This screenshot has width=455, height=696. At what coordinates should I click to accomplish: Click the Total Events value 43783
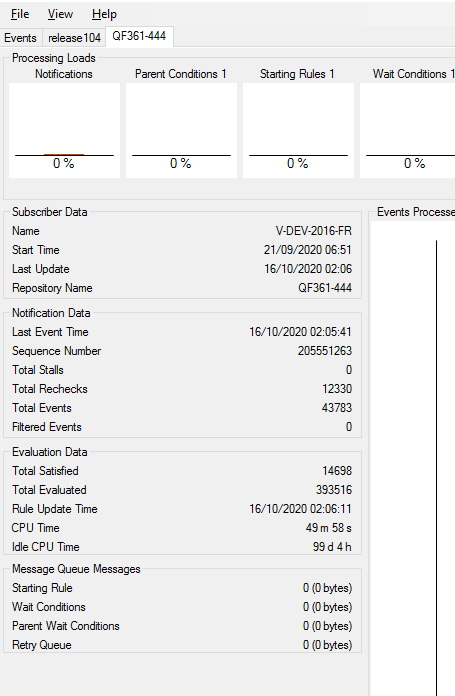[336, 407]
